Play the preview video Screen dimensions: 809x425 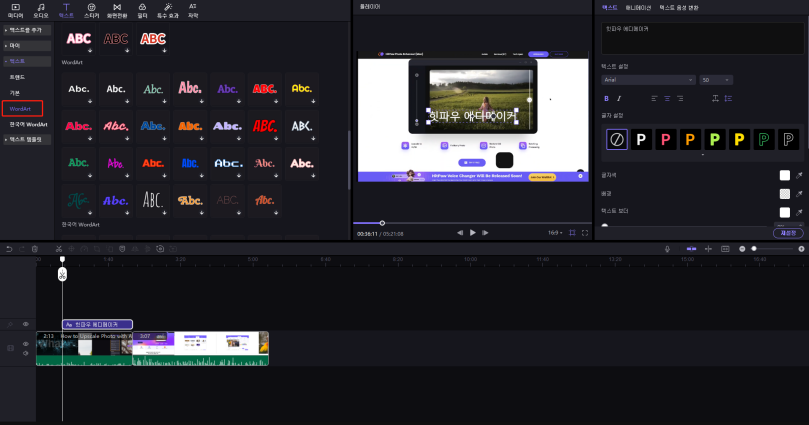click(473, 233)
